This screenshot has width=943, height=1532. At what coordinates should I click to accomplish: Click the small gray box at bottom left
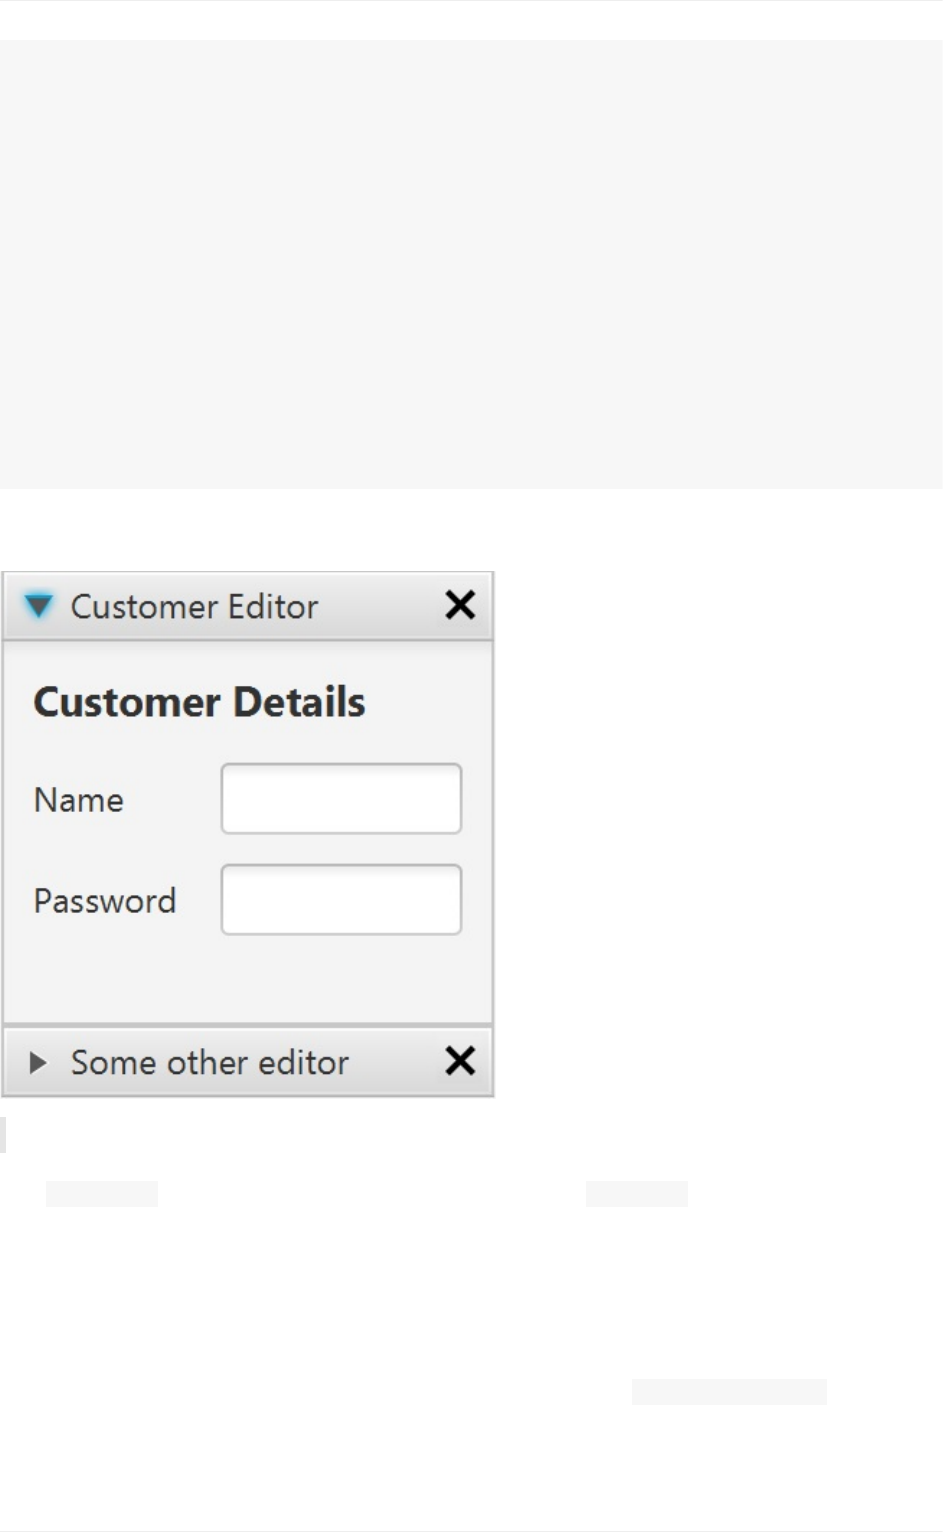pos(102,1194)
